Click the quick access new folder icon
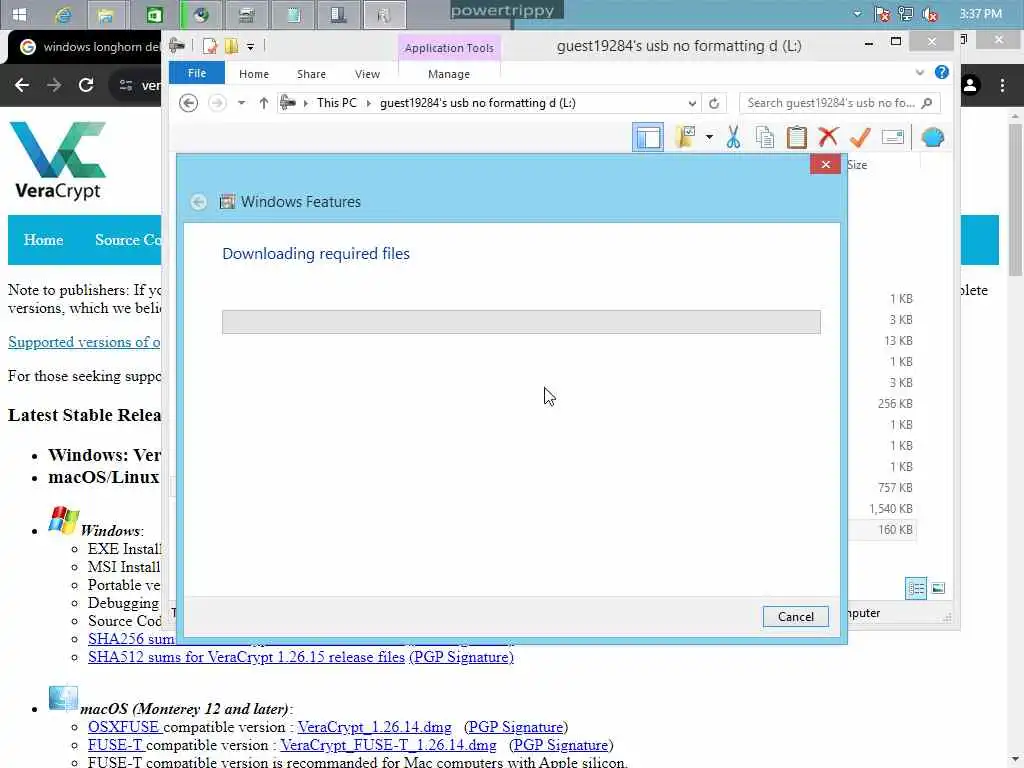 click(231, 46)
